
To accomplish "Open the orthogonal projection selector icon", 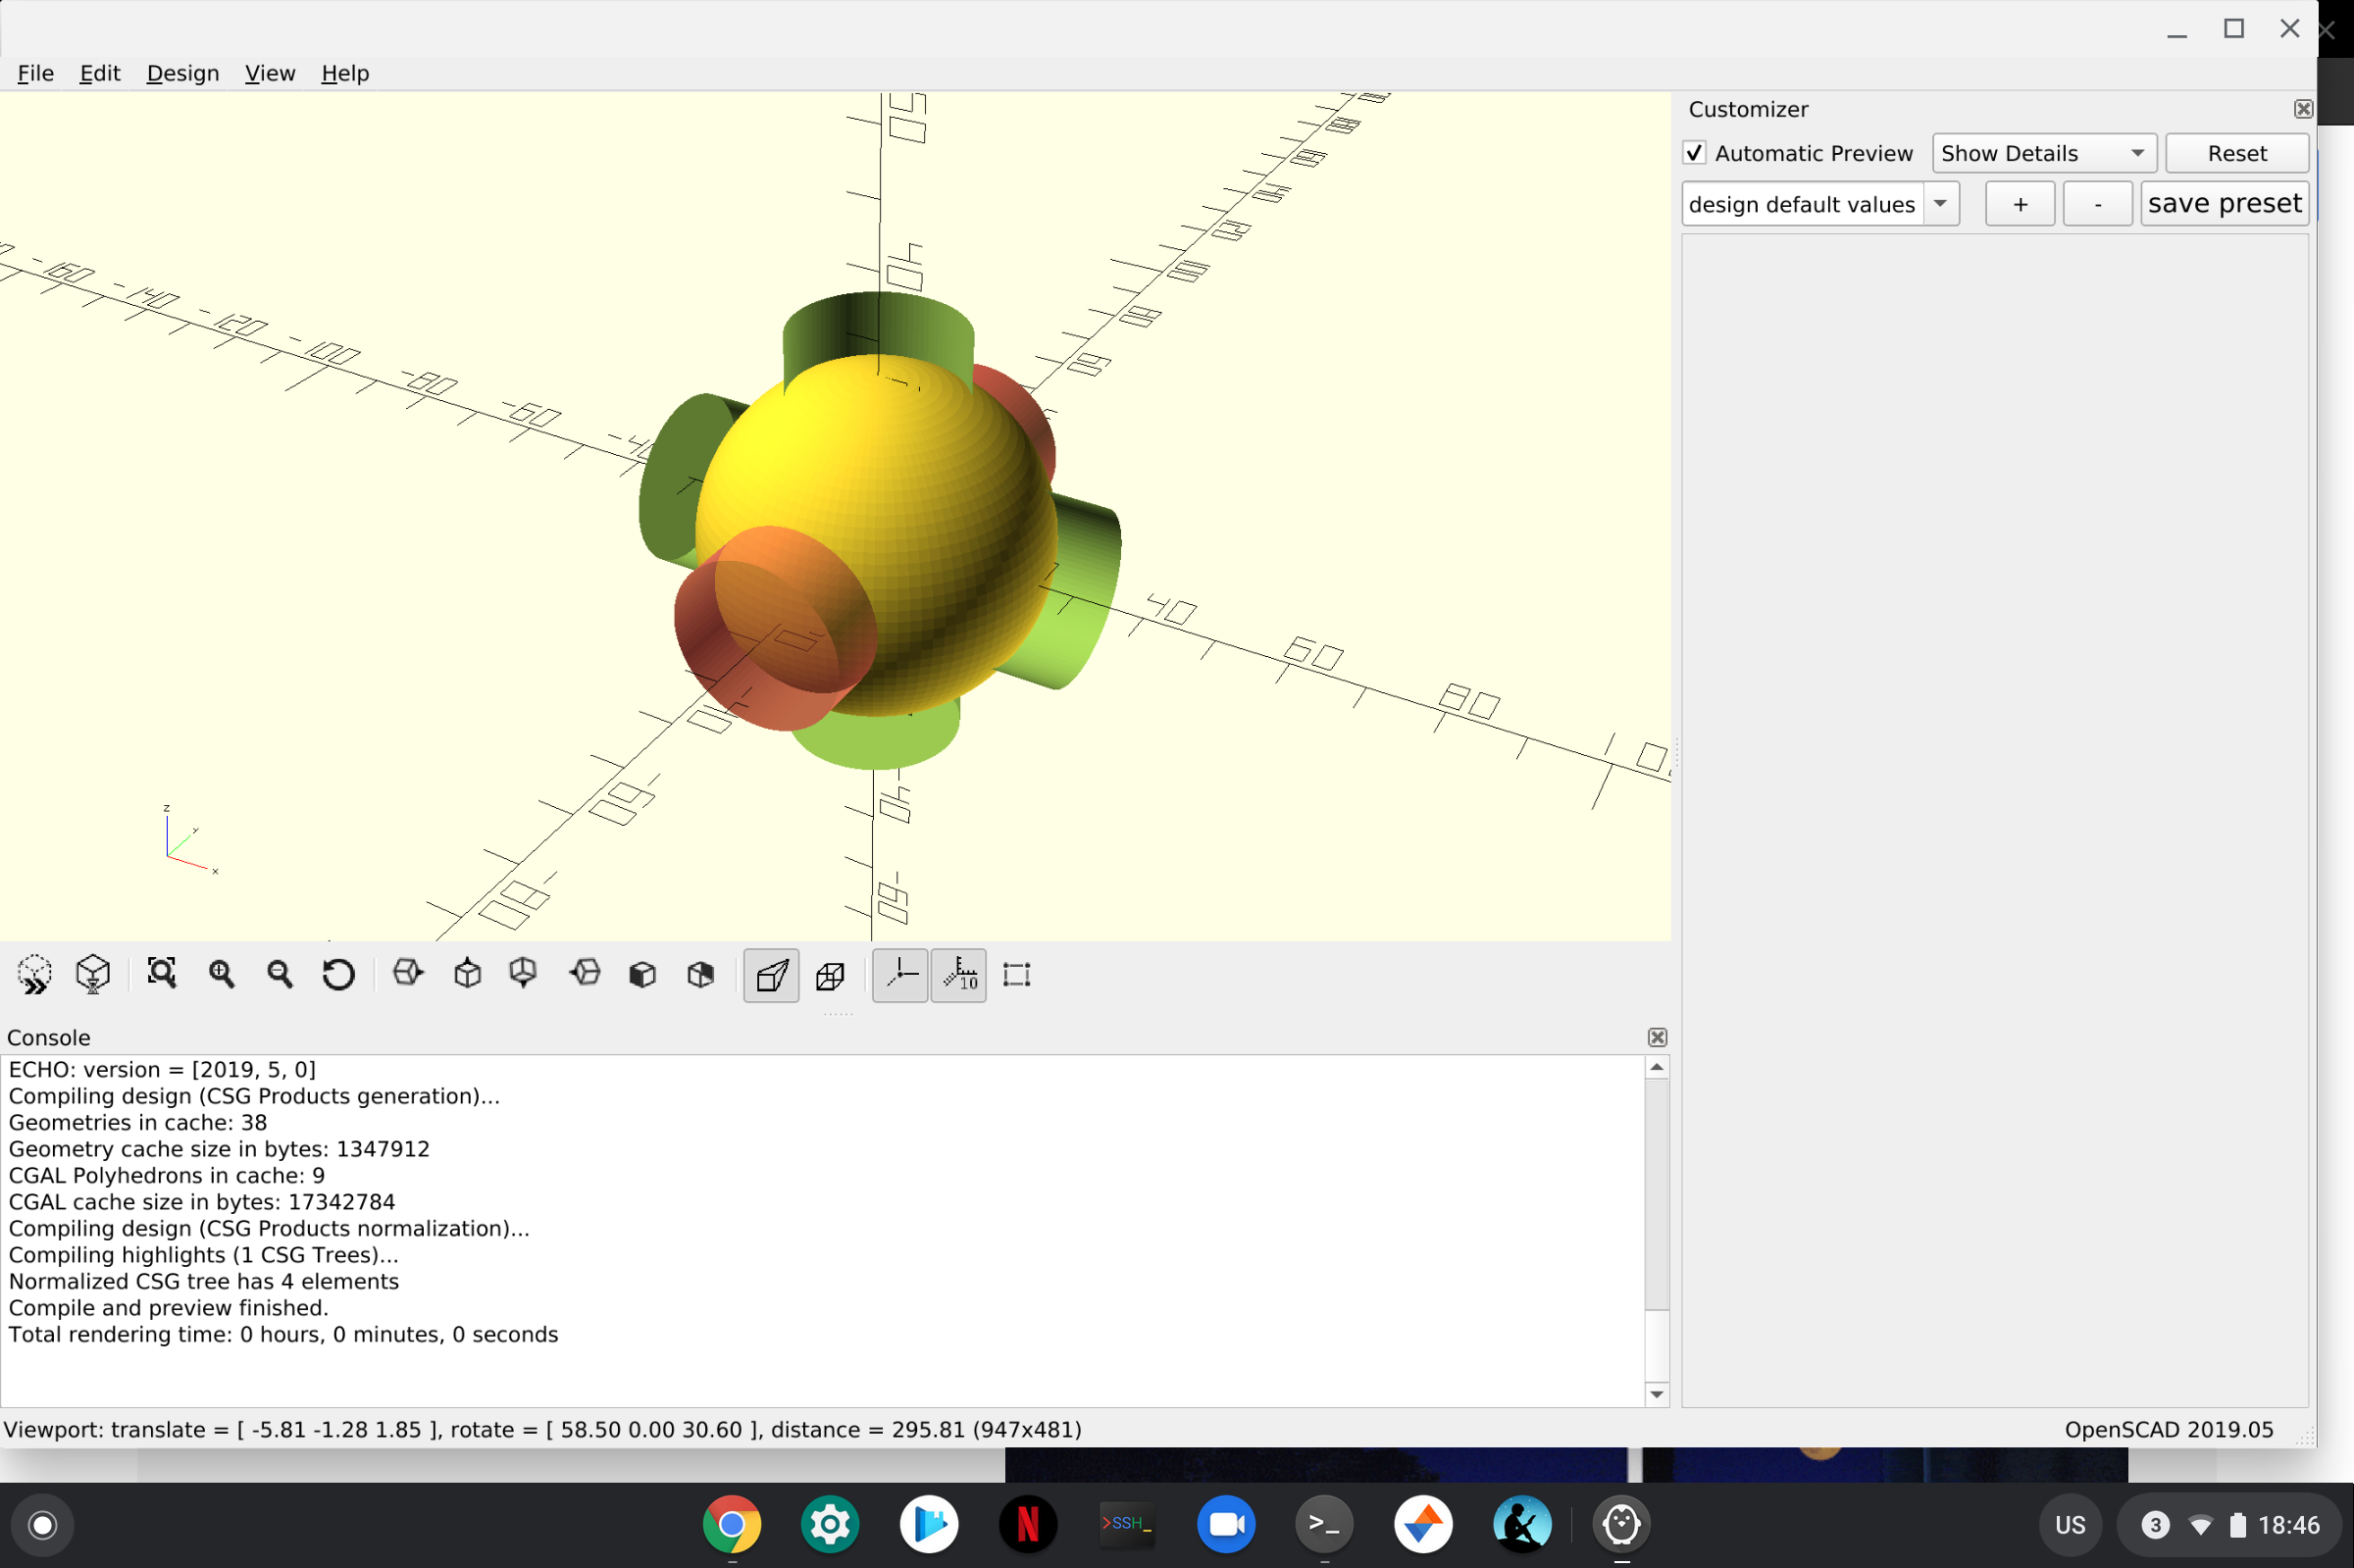I will click(x=832, y=975).
